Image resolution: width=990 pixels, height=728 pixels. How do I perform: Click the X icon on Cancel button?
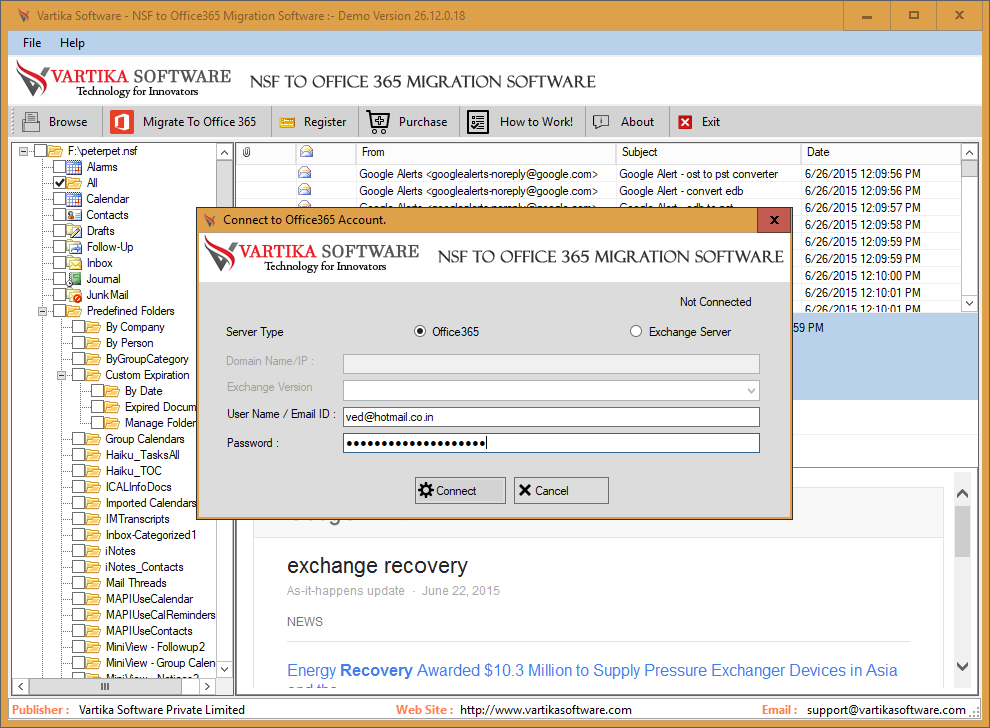click(525, 491)
